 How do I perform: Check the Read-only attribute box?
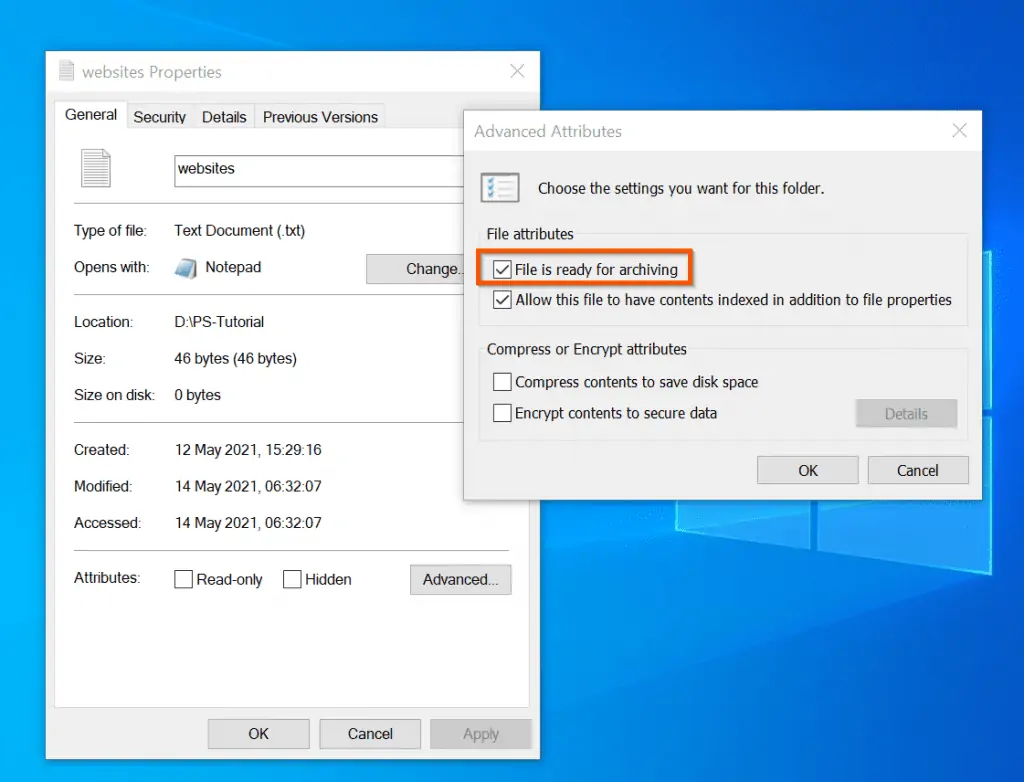point(183,579)
